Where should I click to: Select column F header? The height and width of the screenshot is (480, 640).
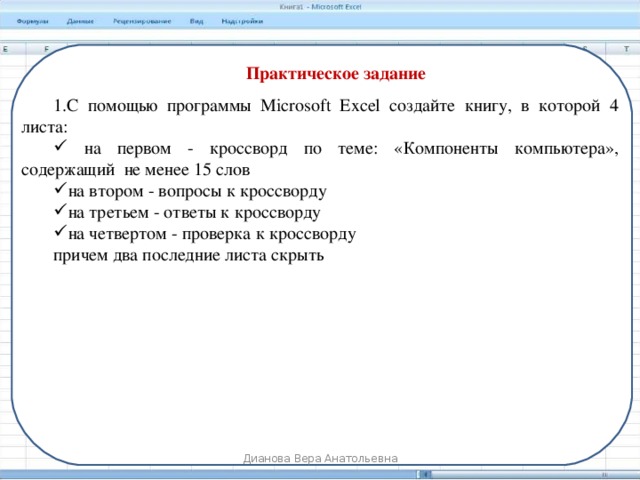[x=46, y=49]
